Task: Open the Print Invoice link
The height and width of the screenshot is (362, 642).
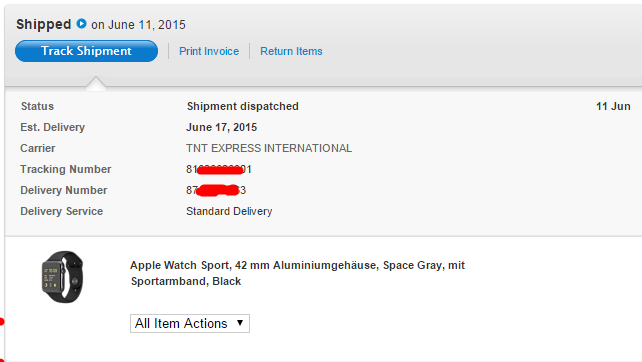Action: 209,51
